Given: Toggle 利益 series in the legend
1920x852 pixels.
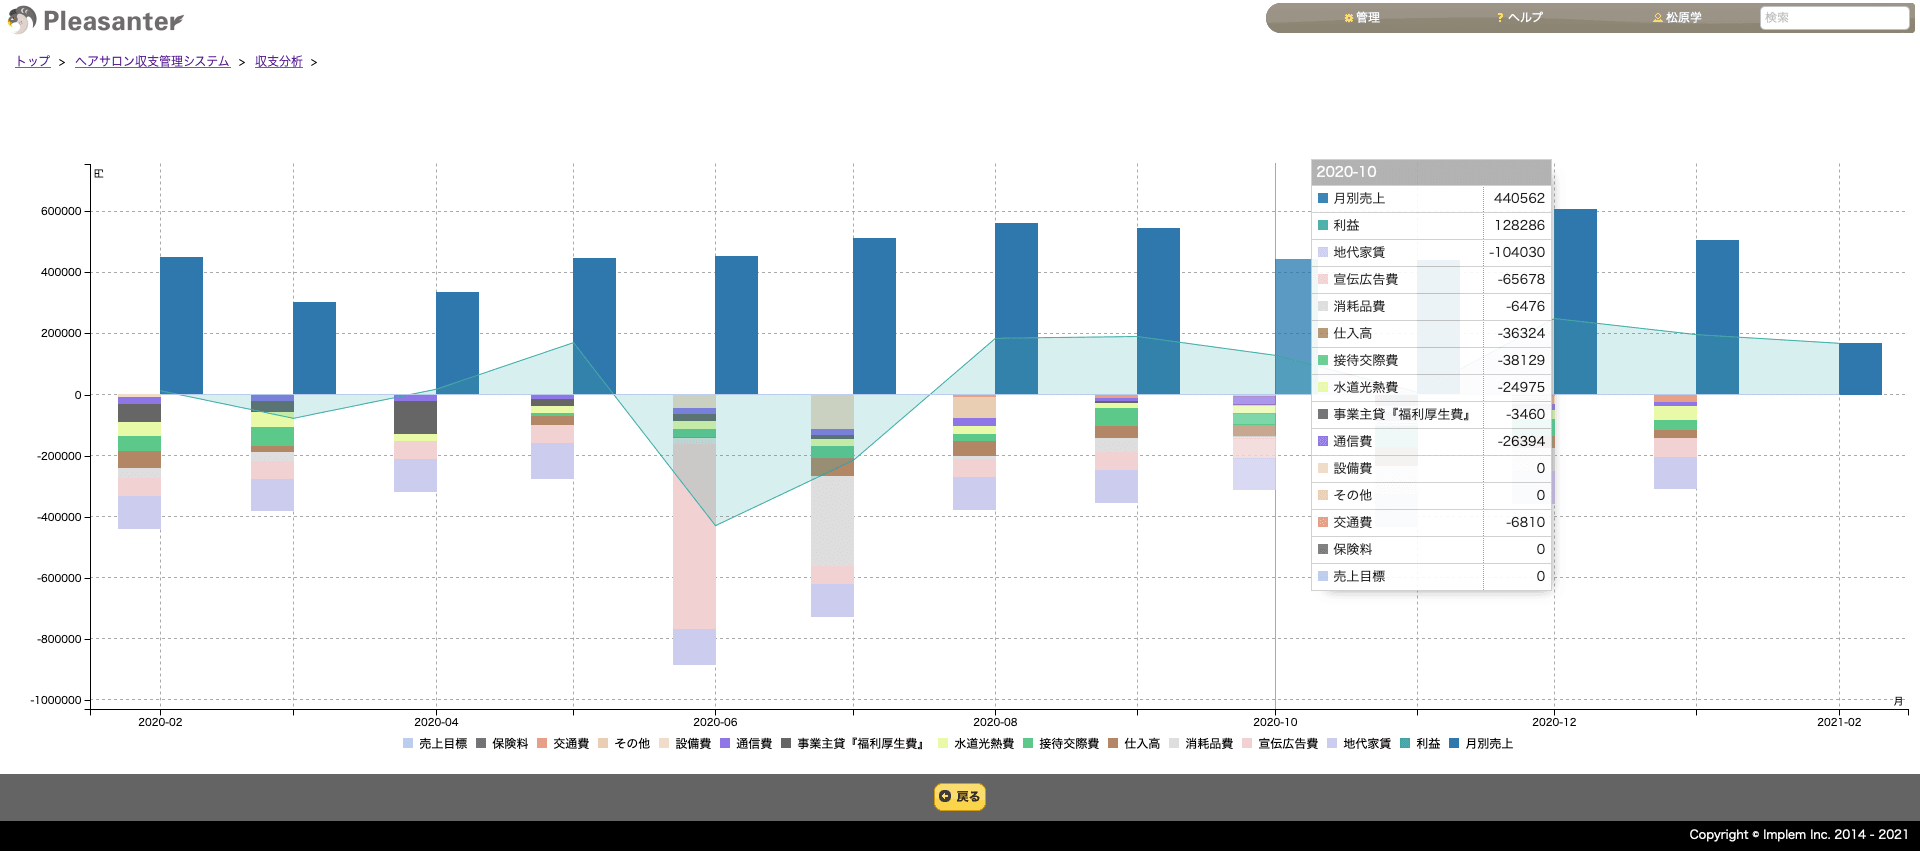Looking at the screenshot, I should click(x=1420, y=744).
